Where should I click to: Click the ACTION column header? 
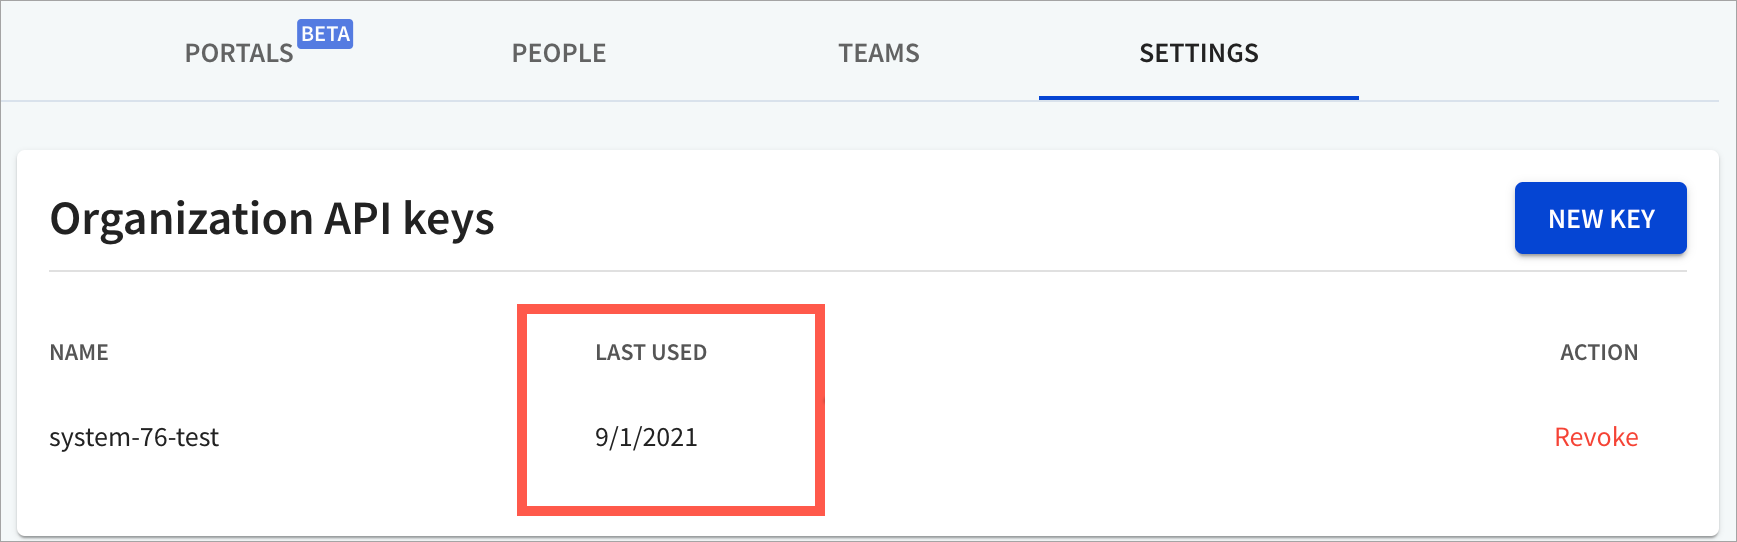point(1599,352)
